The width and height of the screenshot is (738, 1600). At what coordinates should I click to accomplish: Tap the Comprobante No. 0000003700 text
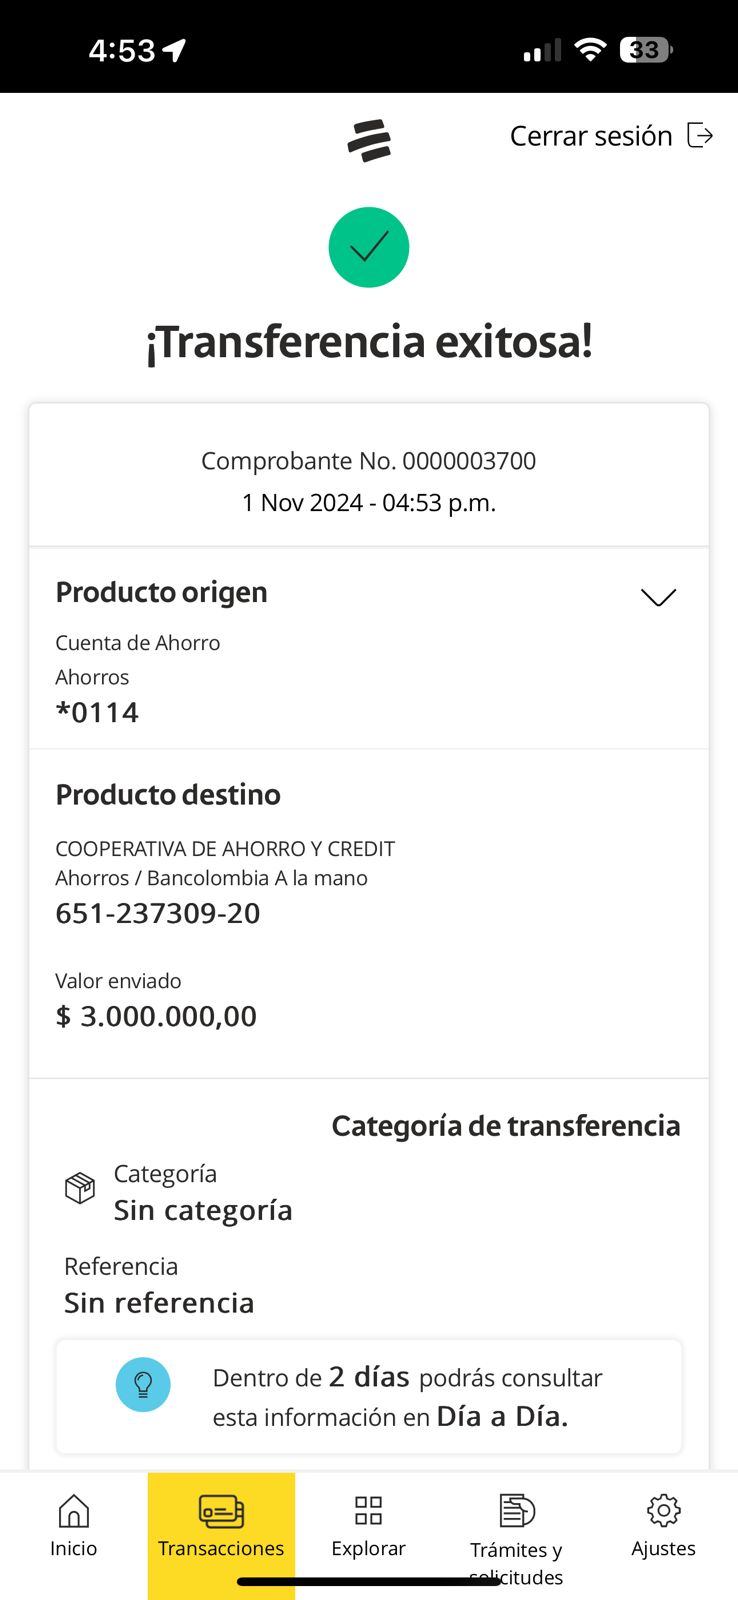click(368, 461)
